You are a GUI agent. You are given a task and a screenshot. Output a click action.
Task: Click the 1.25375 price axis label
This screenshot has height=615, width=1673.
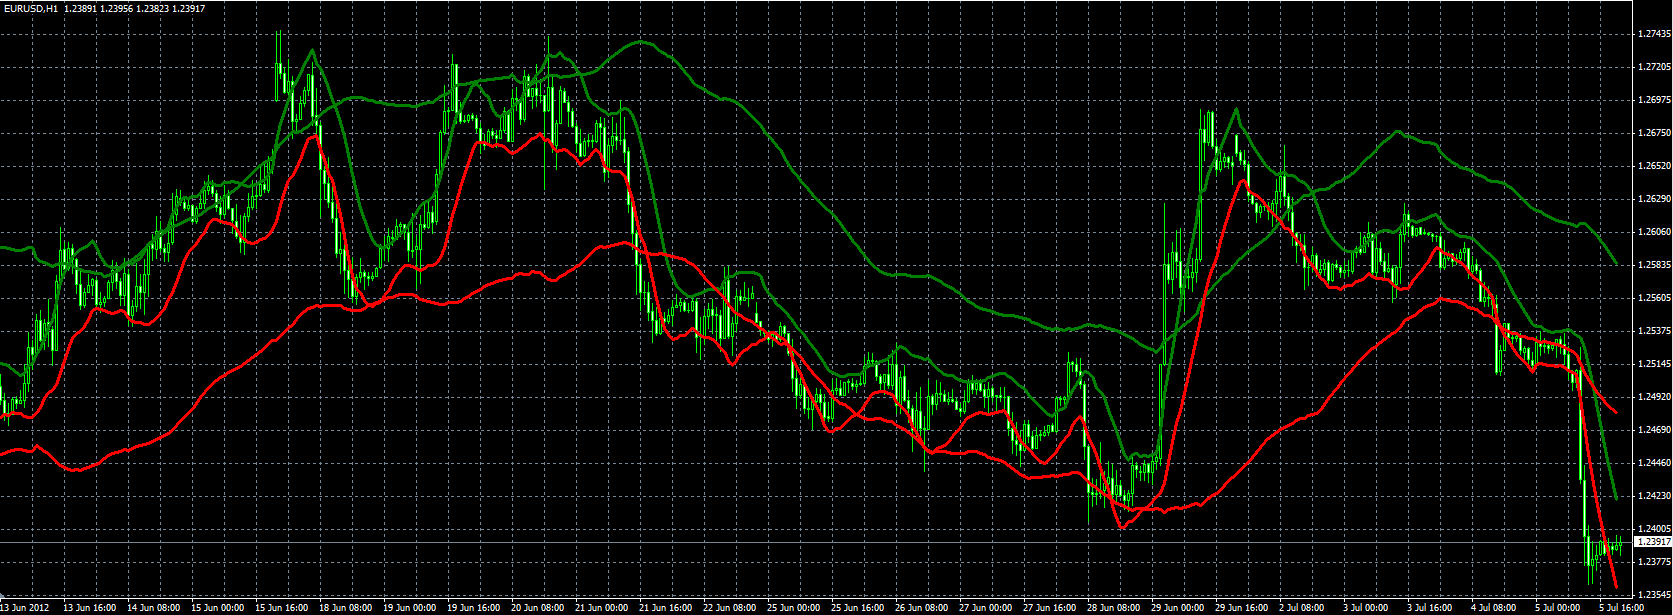(1653, 331)
